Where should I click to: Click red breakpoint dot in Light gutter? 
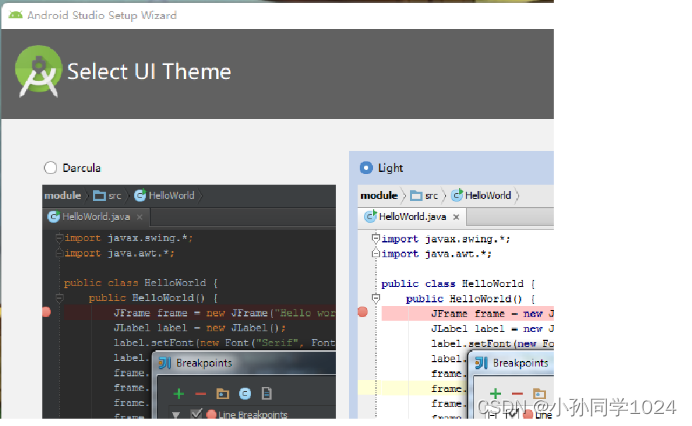pyautogui.click(x=363, y=312)
